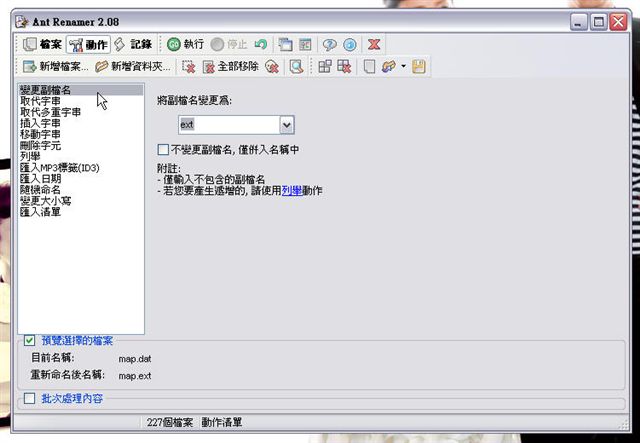Select 取代多重字串 action
This screenshot has width=640, height=443.
pyautogui.click(x=81, y=112)
